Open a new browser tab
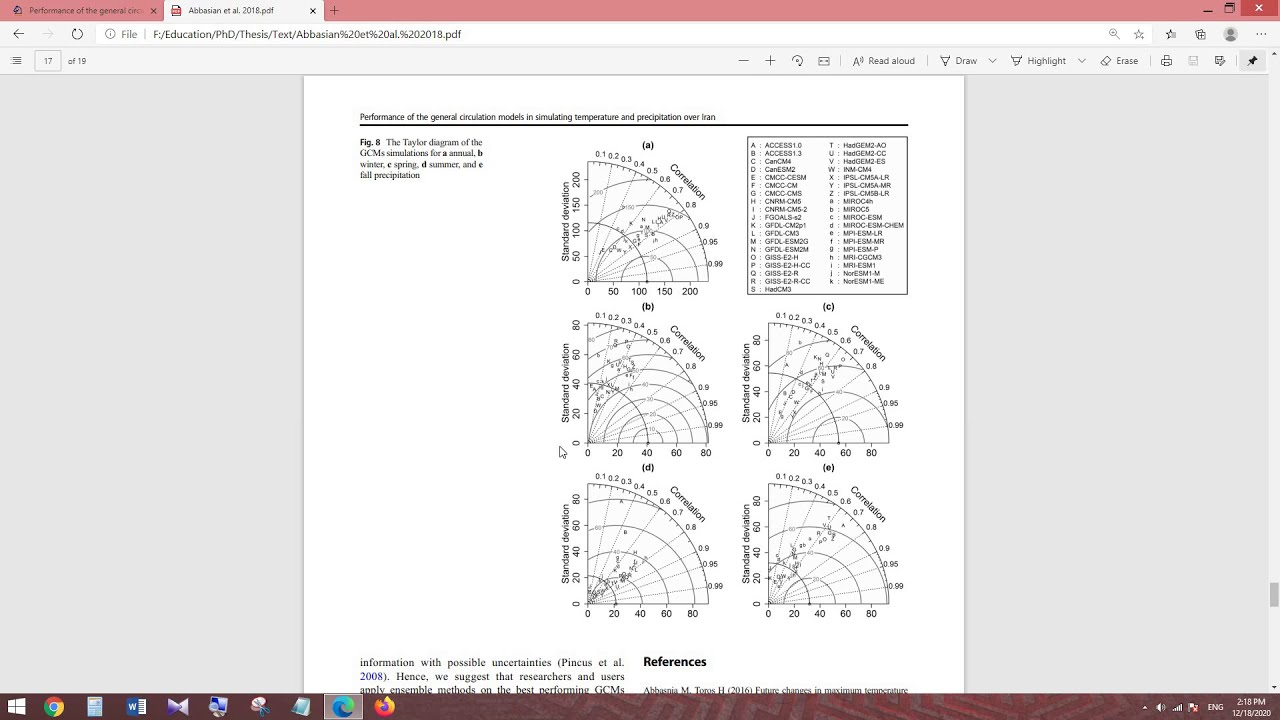The image size is (1280, 720). coord(334,10)
